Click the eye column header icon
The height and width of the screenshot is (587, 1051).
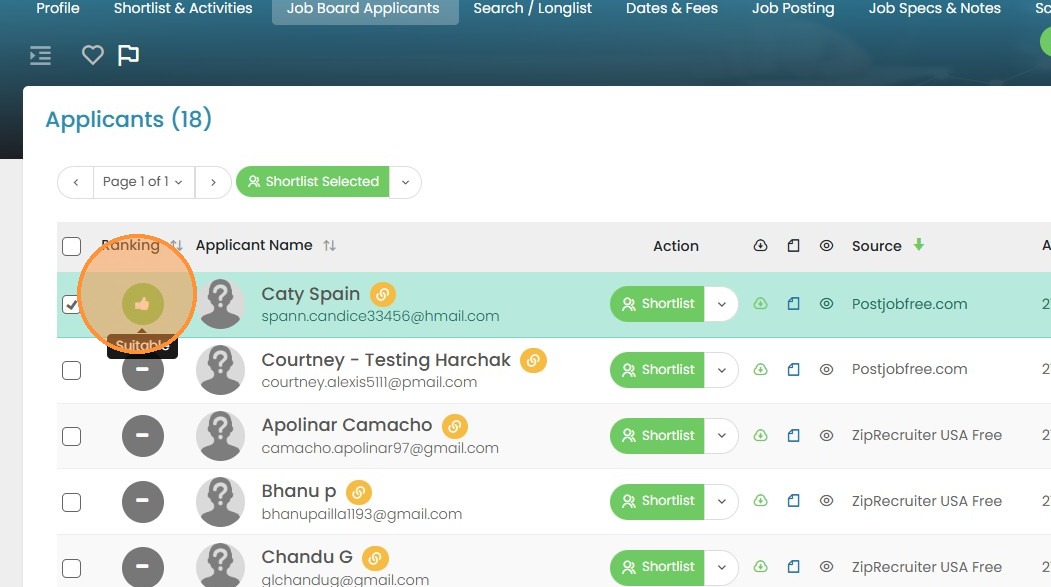(x=826, y=246)
